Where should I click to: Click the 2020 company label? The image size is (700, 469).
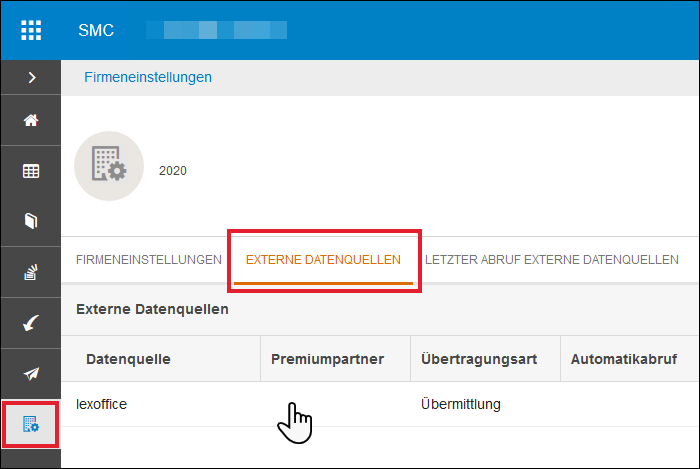pyautogui.click(x=173, y=170)
